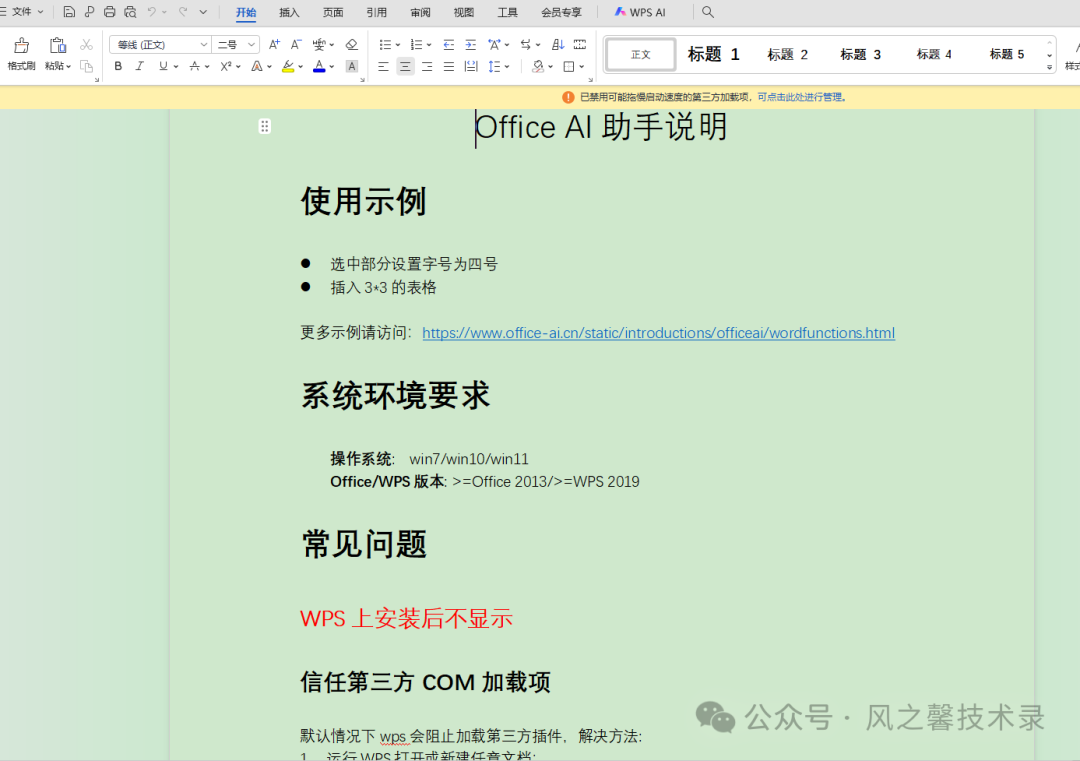Click the Search magnifier icon in tab bar
The image size is (1080, 761).
pos(707,12)
